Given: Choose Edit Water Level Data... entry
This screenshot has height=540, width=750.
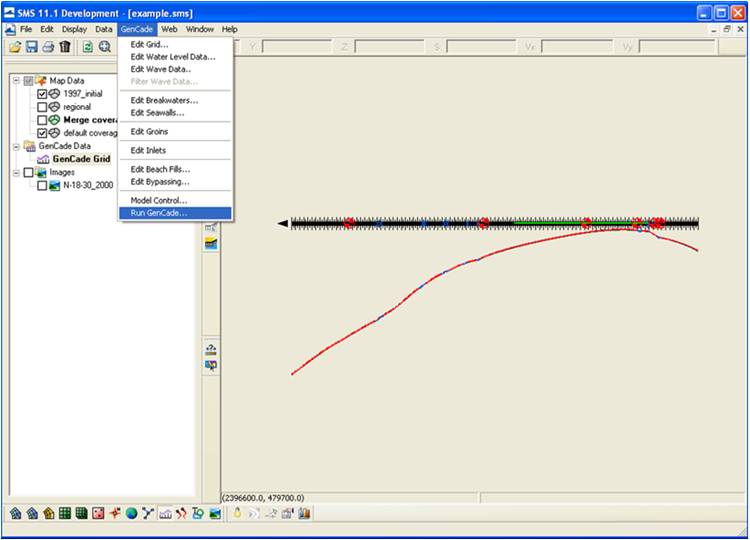Looking at the screenshot, I should (x=175, y=57).
